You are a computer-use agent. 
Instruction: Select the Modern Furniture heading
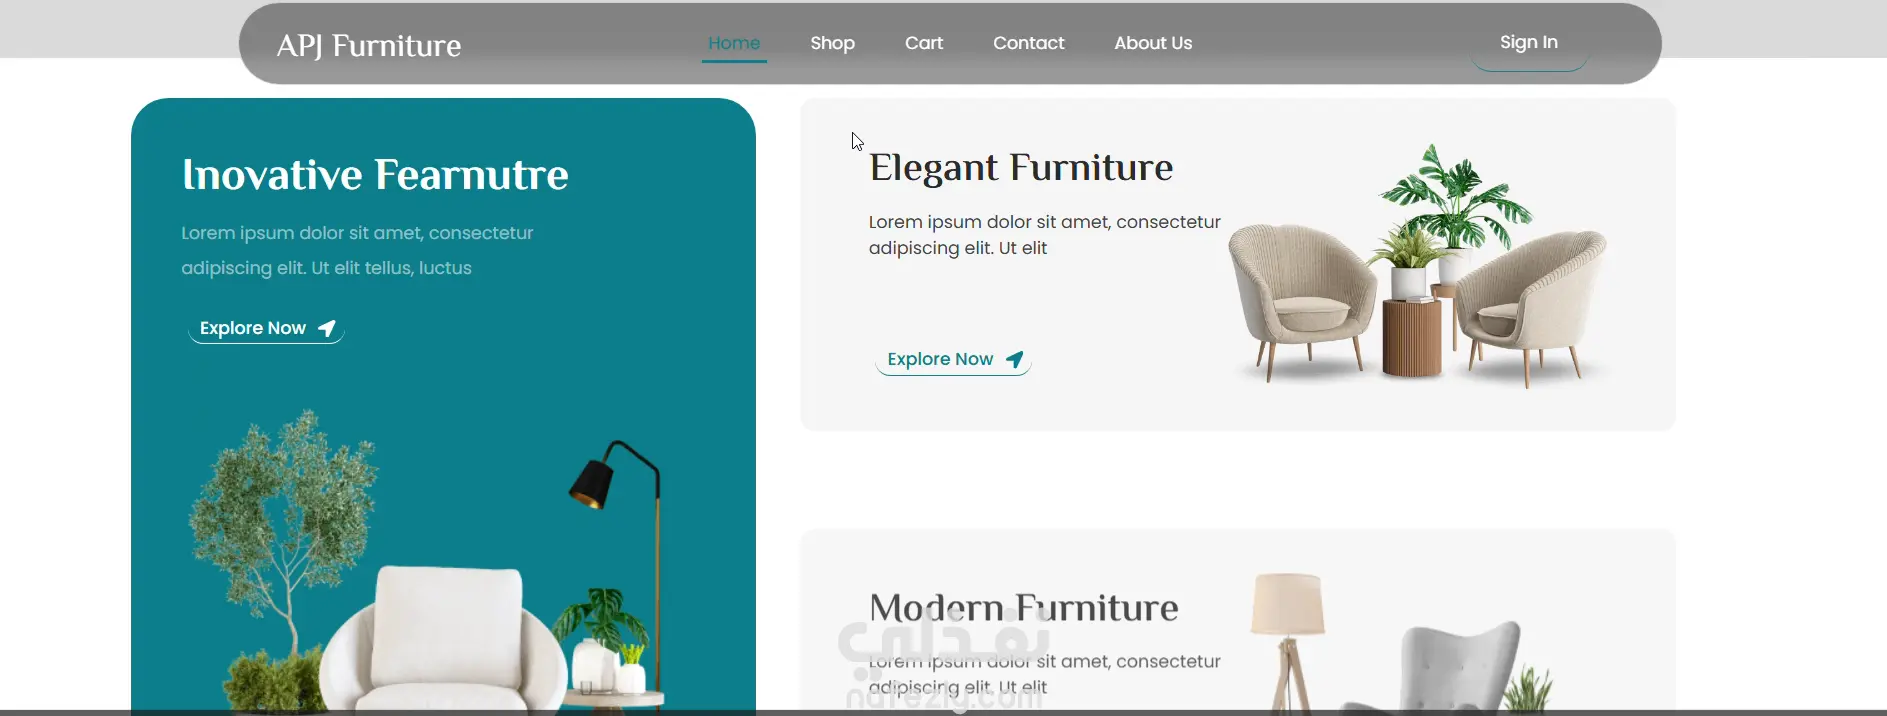pos(1024,608)
